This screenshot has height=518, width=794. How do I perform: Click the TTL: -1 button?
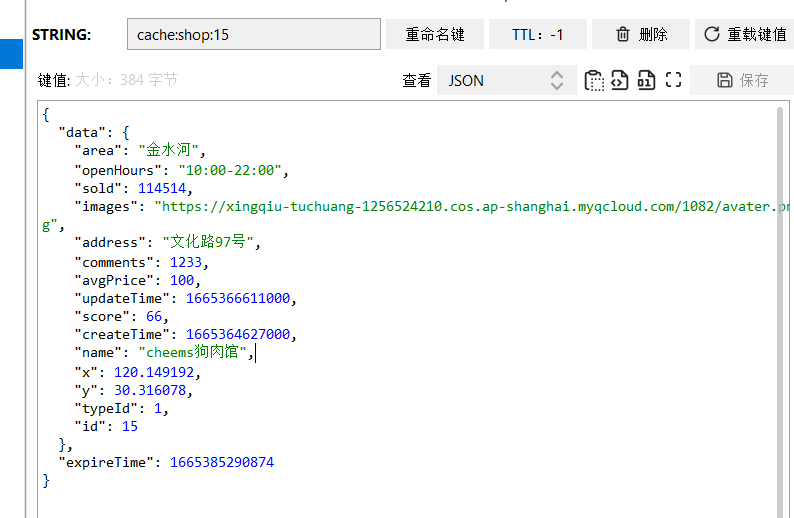(x=537, y=34)
